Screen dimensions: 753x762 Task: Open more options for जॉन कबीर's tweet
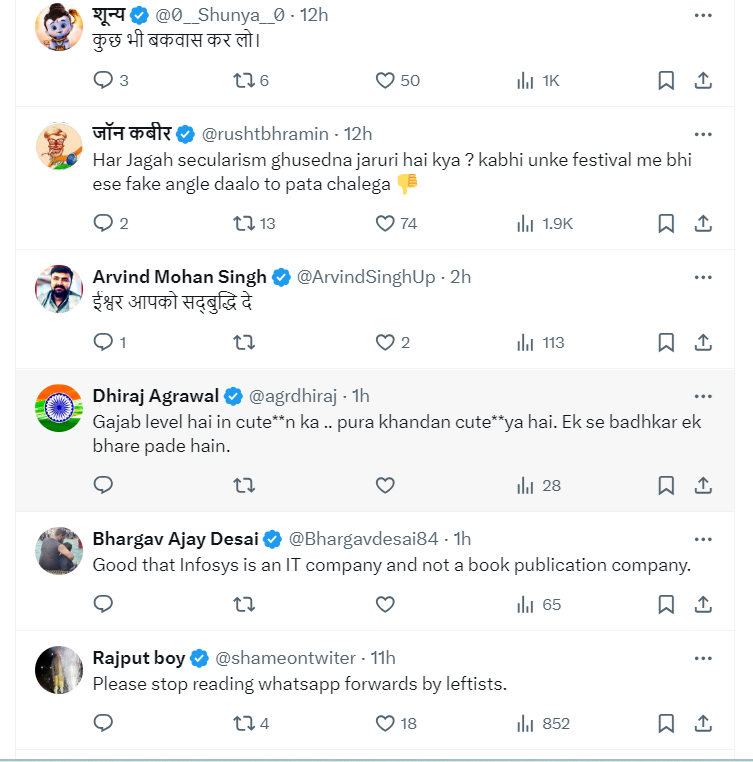click(x=703, y=133)
